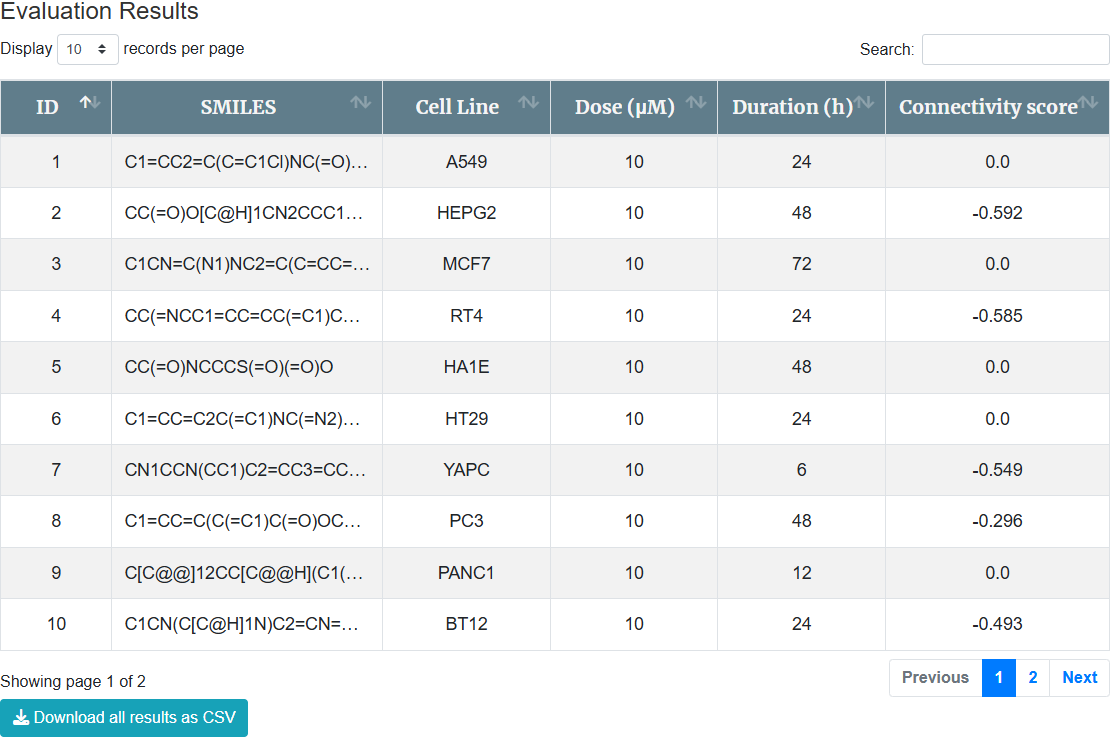Sort by SMILES column sort icon
This screenshot has width=1111, height=739.
[361, 103]
